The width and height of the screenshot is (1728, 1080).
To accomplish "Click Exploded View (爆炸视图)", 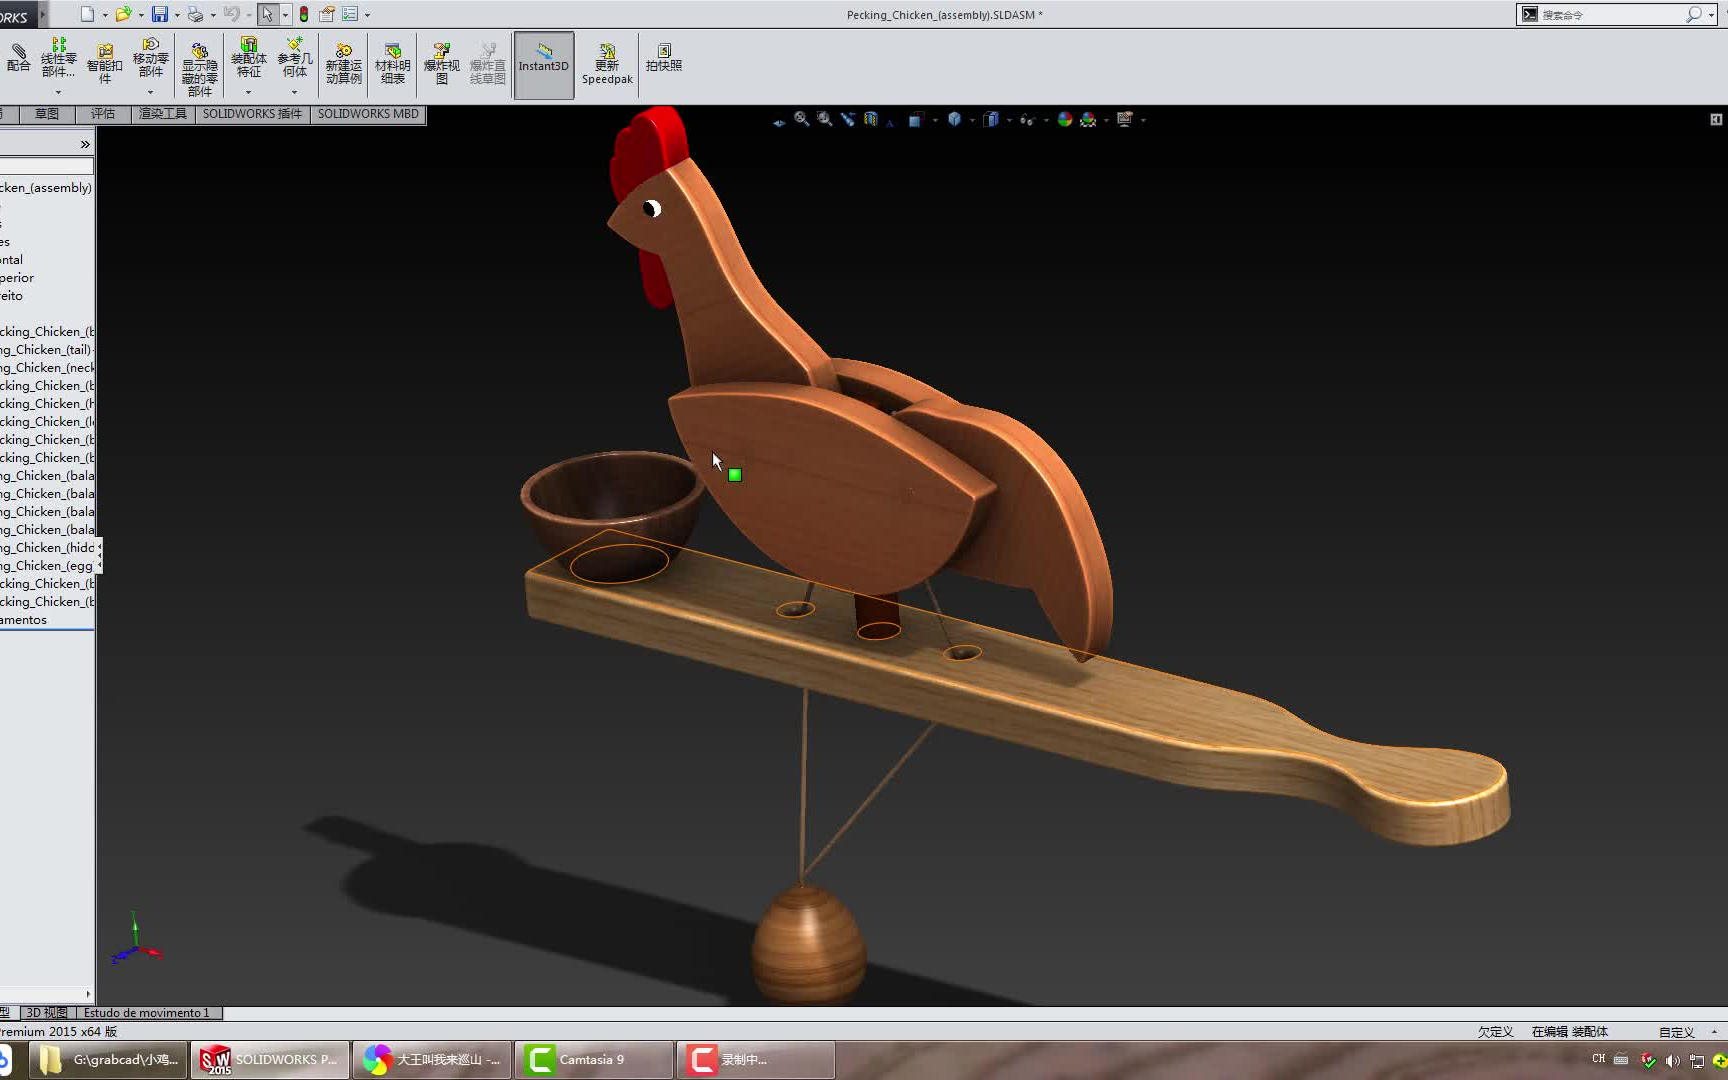I will pos(442,64).
